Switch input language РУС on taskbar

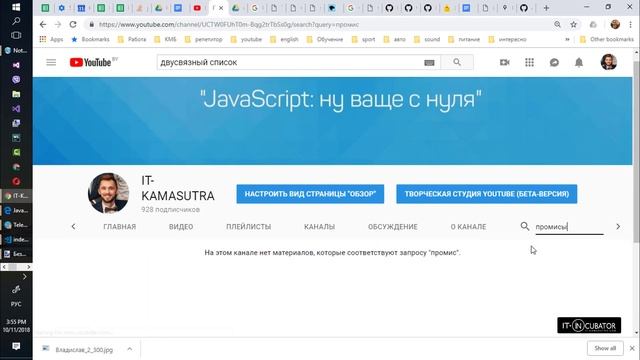click(16, 304)
